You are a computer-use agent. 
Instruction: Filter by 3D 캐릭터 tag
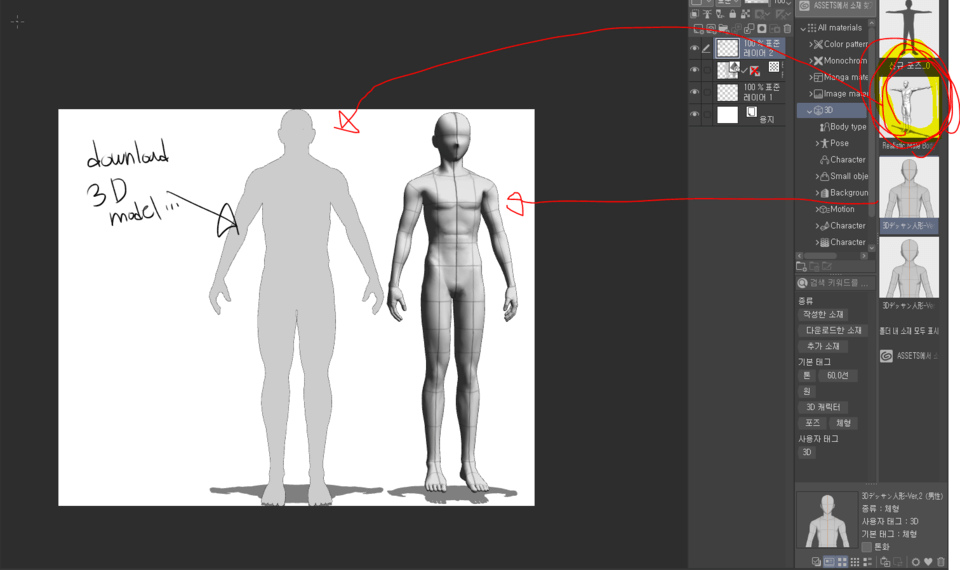(x=823, y=407)
